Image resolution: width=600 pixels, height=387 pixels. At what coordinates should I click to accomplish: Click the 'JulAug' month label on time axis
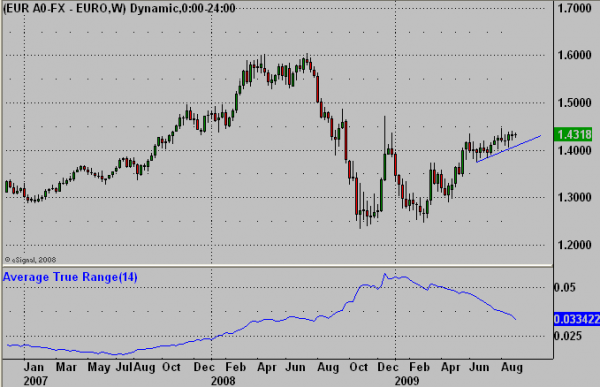click(x=135, y=367)
